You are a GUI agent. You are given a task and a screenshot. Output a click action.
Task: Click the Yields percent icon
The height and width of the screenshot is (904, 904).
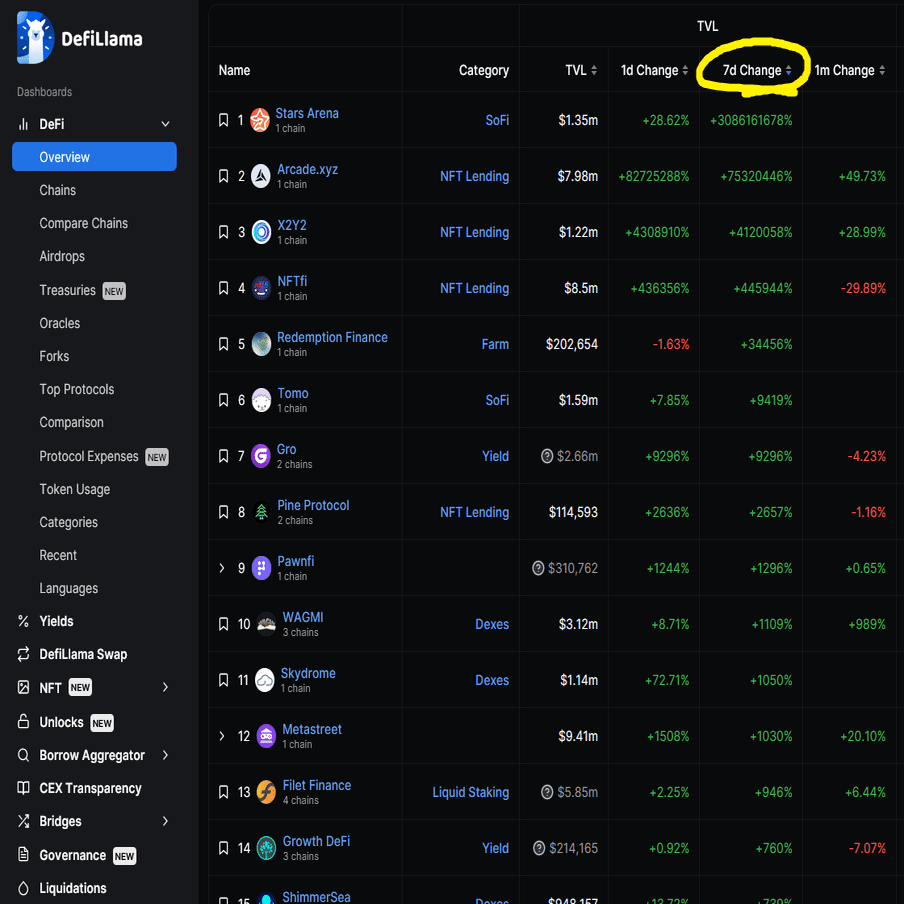click(23, 621)
